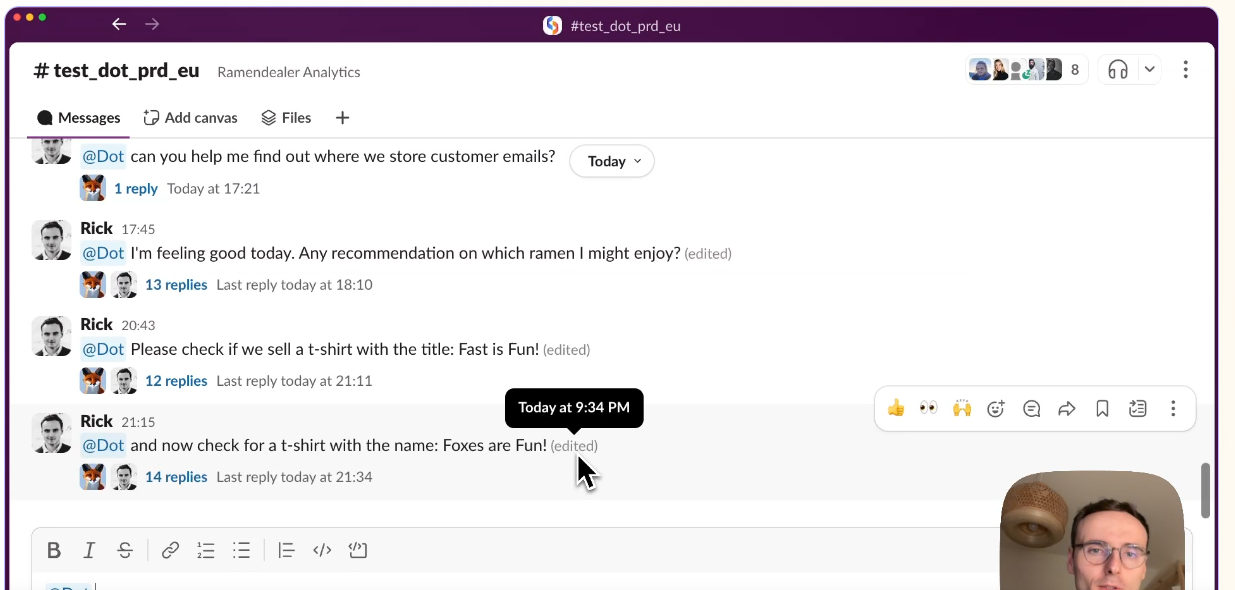Image resolution: width=1235 pixels, height=590 pixels.
Task: Expand the Today date dropdown
Action: (x=612, y=161)
